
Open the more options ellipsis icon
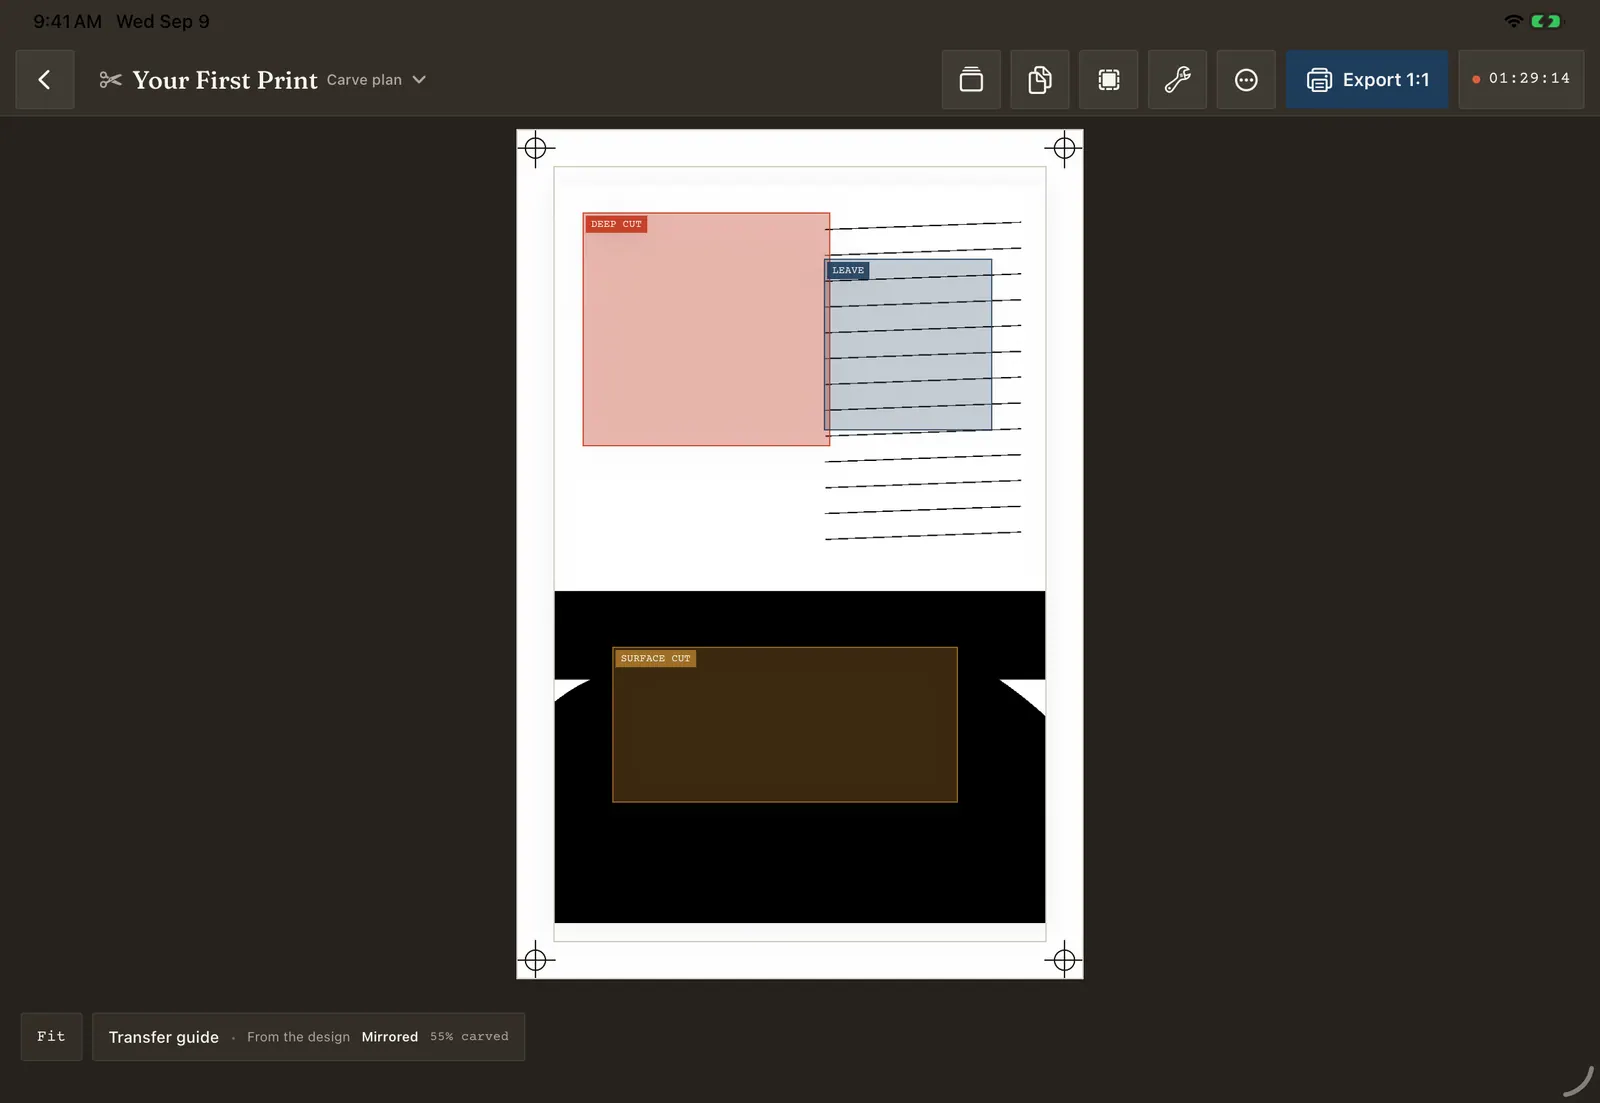[x=1246, y=80]
